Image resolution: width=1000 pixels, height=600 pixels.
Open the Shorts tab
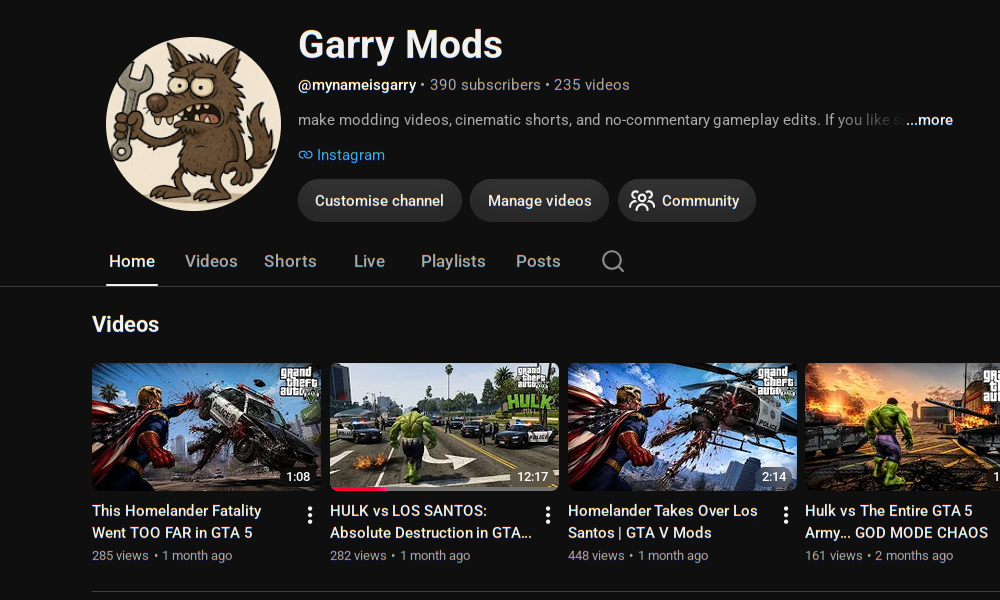(x=290, y=261)
